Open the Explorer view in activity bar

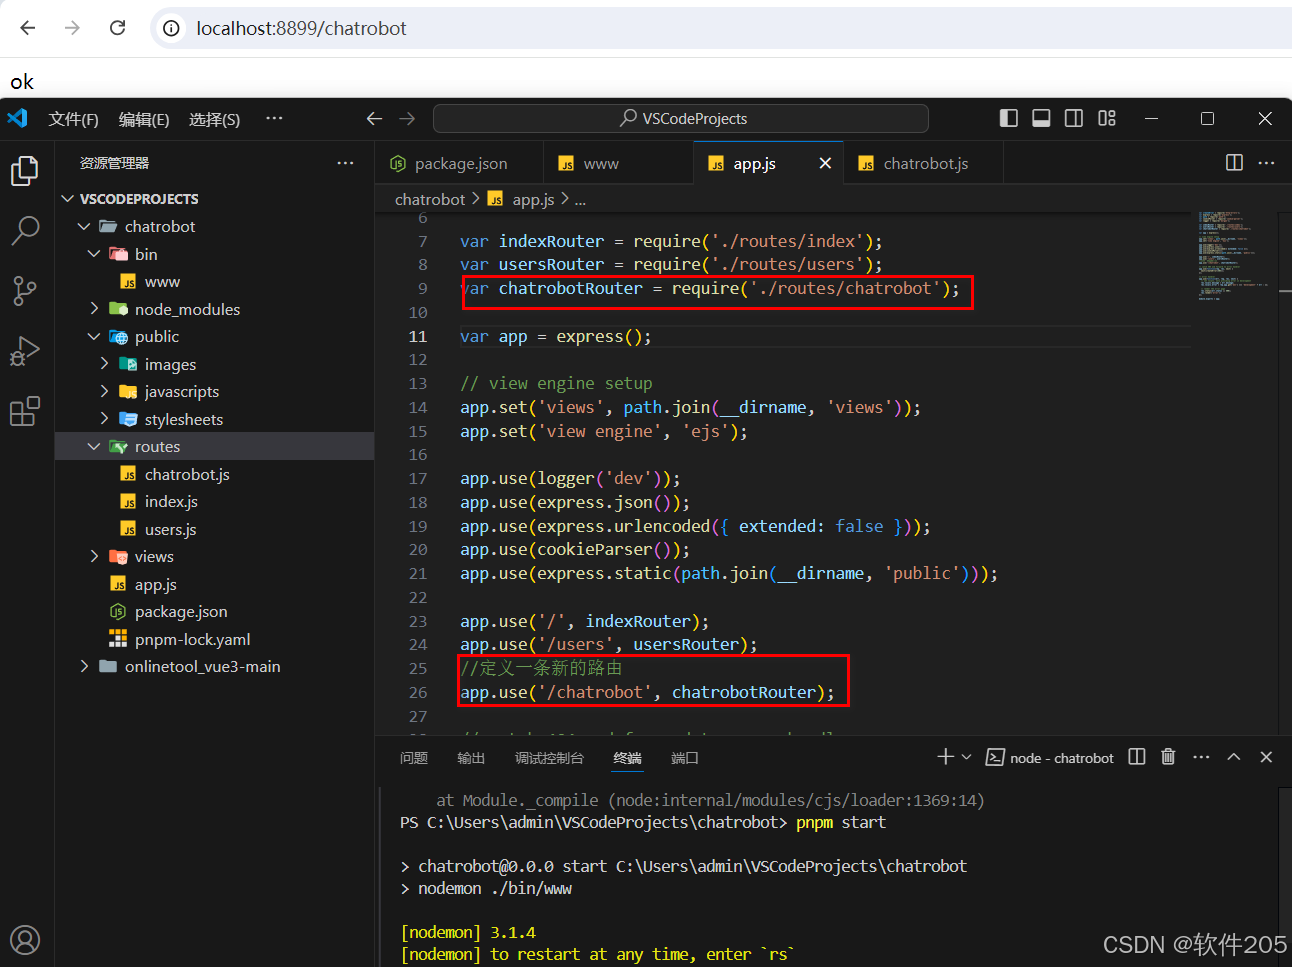(x=24, y=171)
